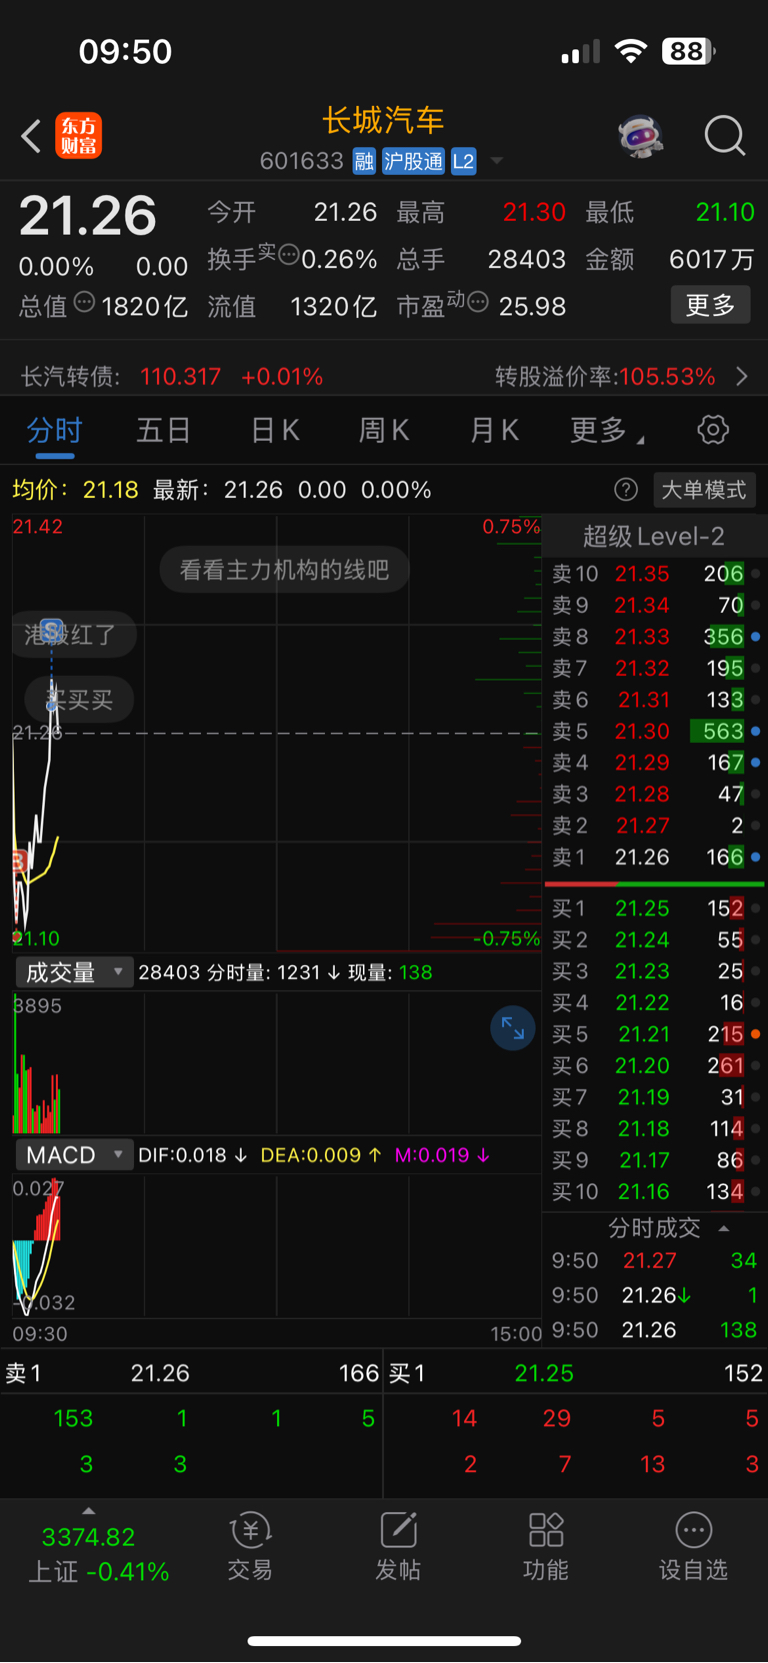Tap the battery indicator in status bar
768x1663 pixels.
click(689, 51)
